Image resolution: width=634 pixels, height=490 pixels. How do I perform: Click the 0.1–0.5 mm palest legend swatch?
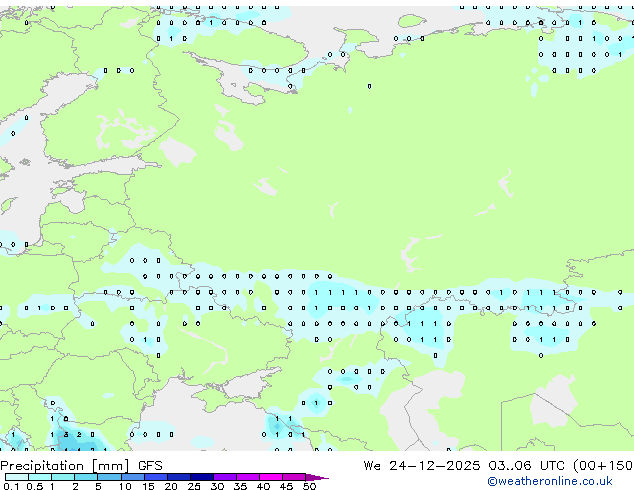[17, 477]
